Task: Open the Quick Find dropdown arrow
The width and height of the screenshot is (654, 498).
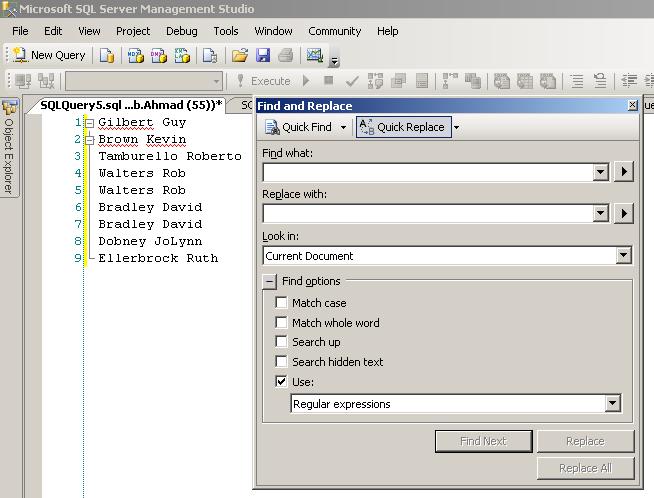Action: 343,127
